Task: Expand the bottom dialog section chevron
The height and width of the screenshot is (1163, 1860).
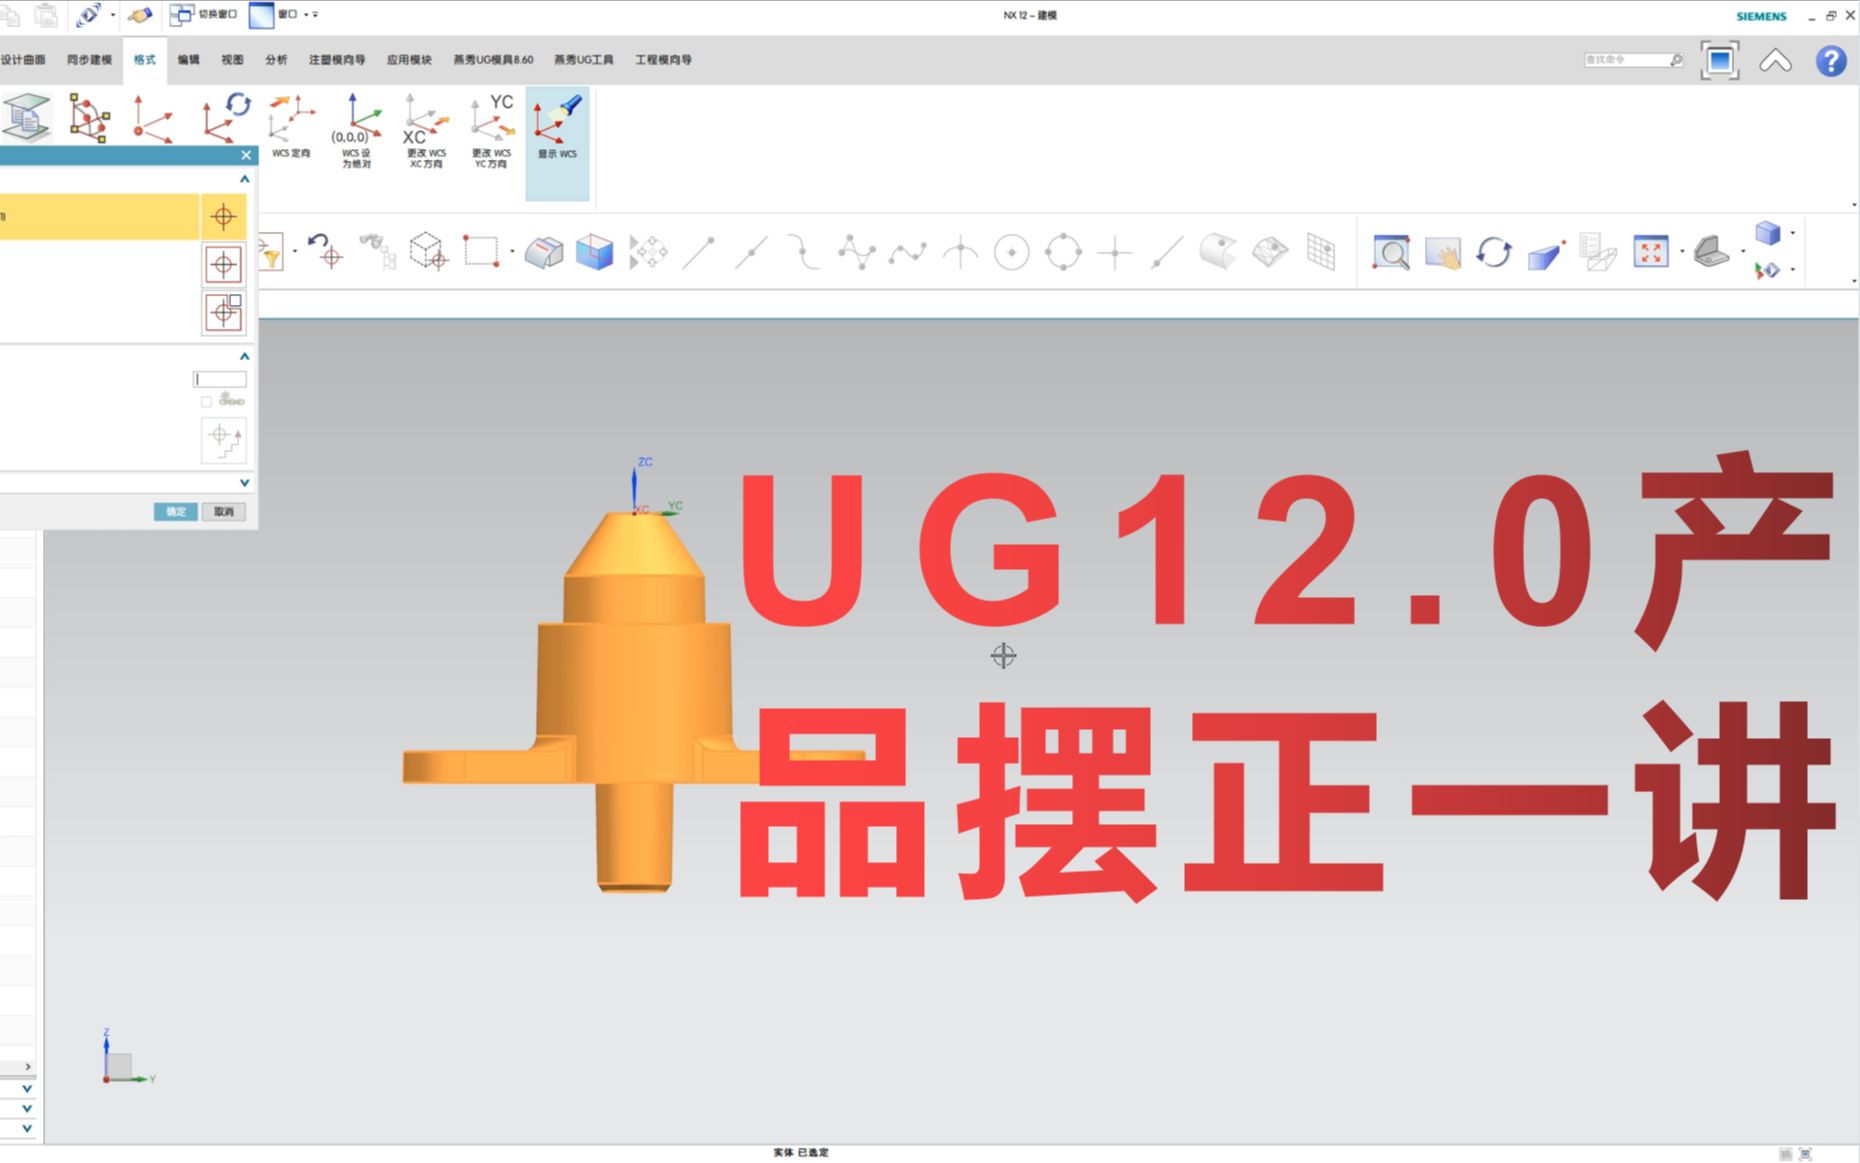Action: point(244,483)
